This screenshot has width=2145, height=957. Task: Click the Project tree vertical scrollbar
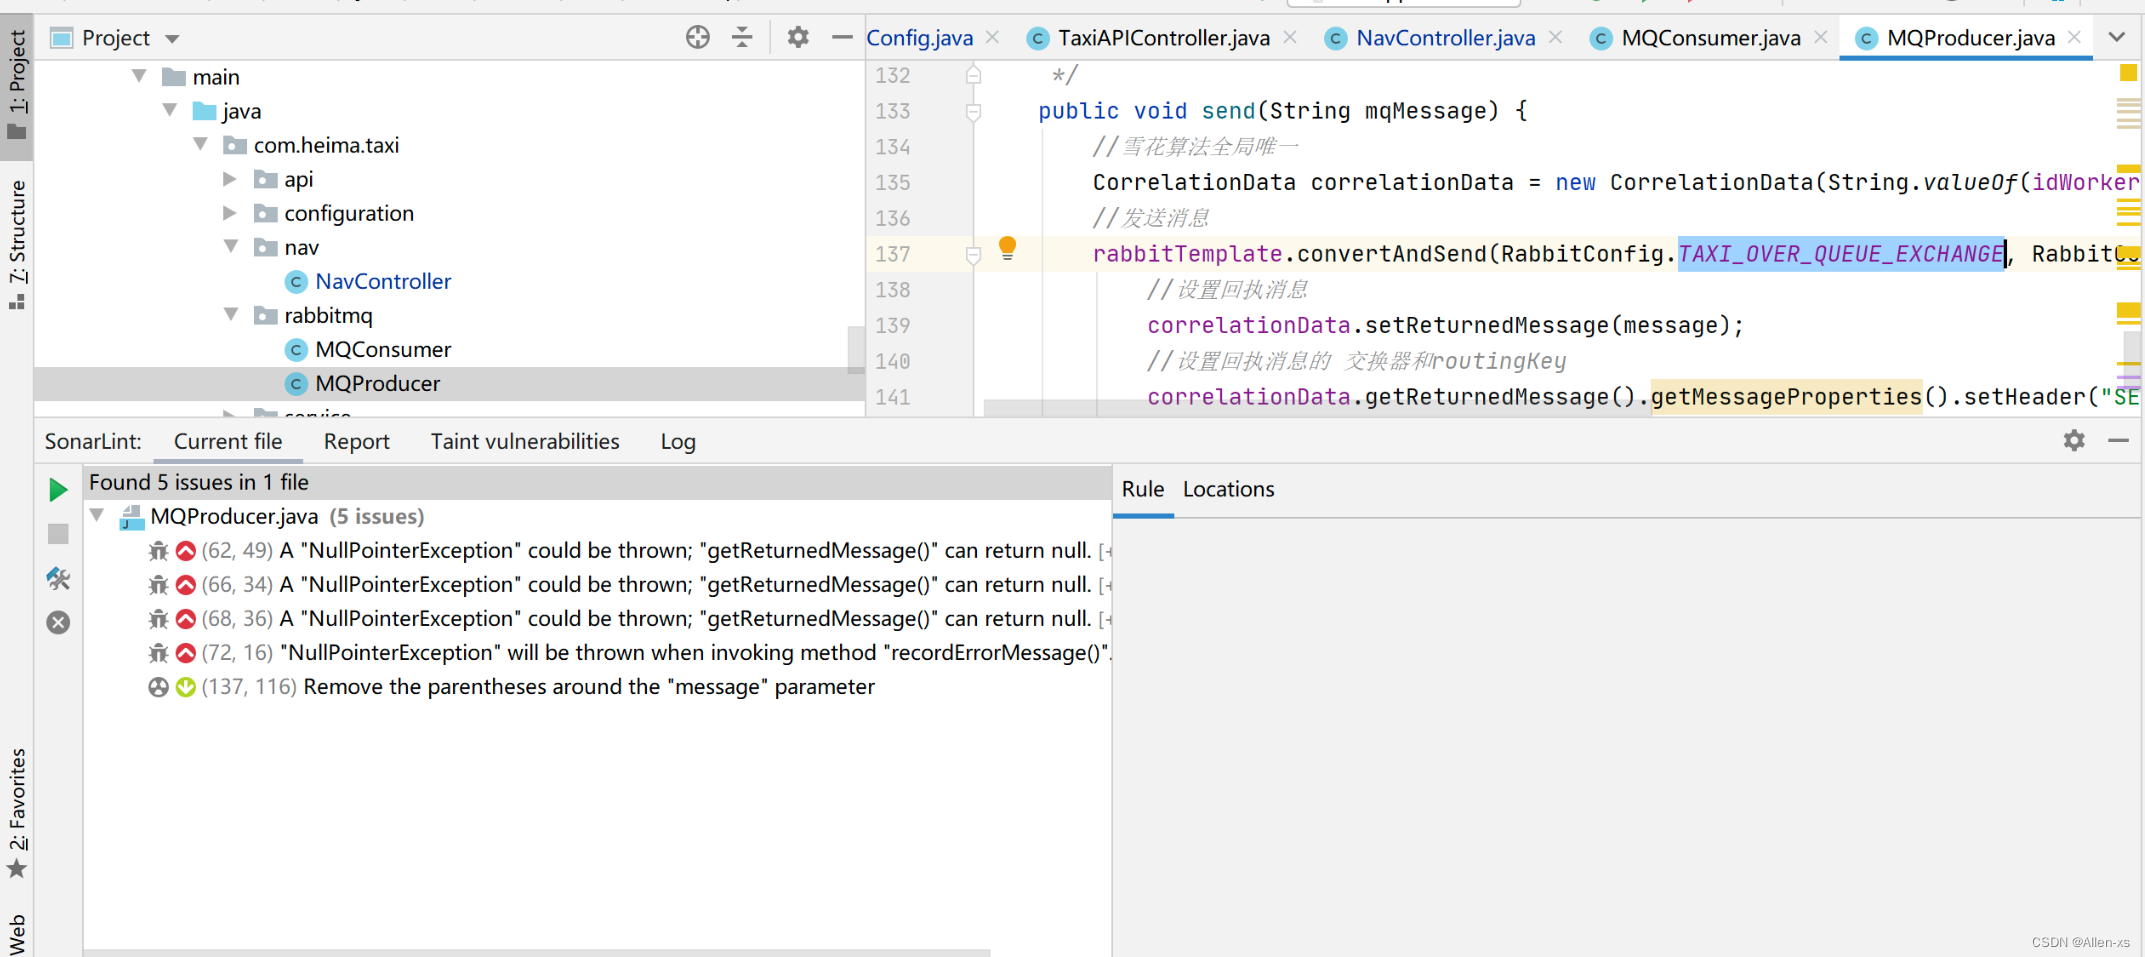pos(855,349)
